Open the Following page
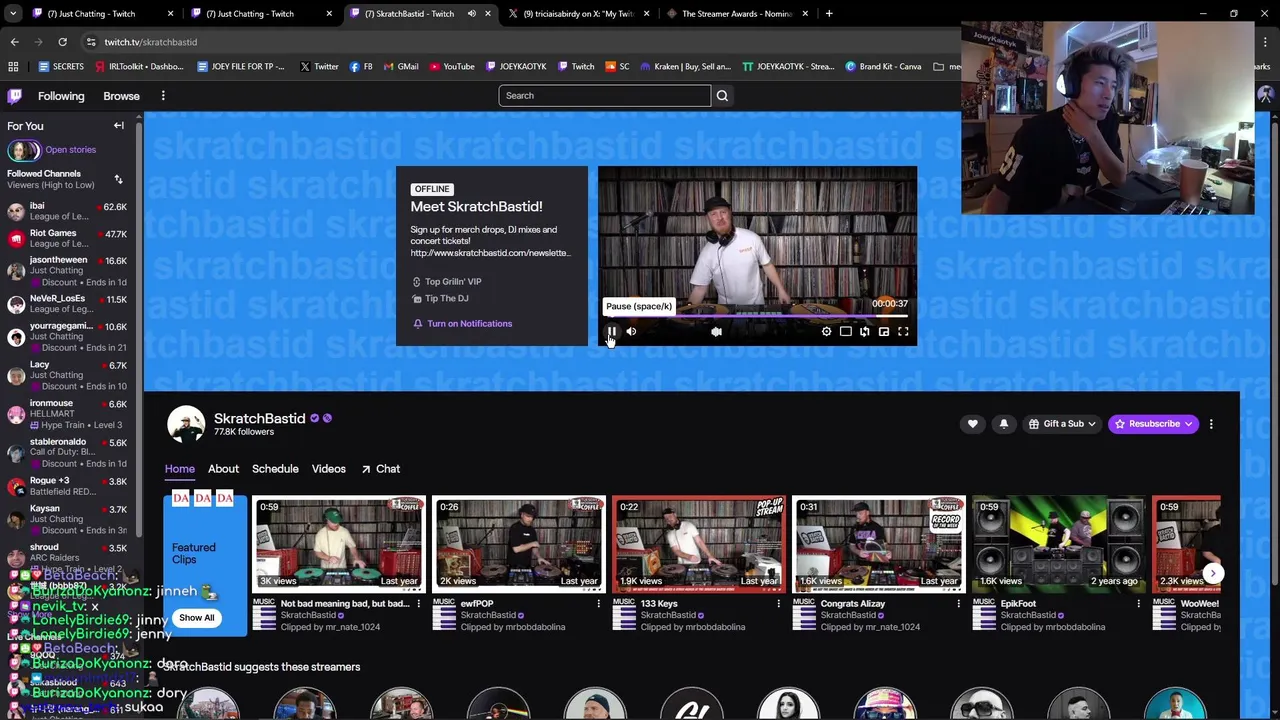Screen dimensions: 1280x720 point(61,96)
